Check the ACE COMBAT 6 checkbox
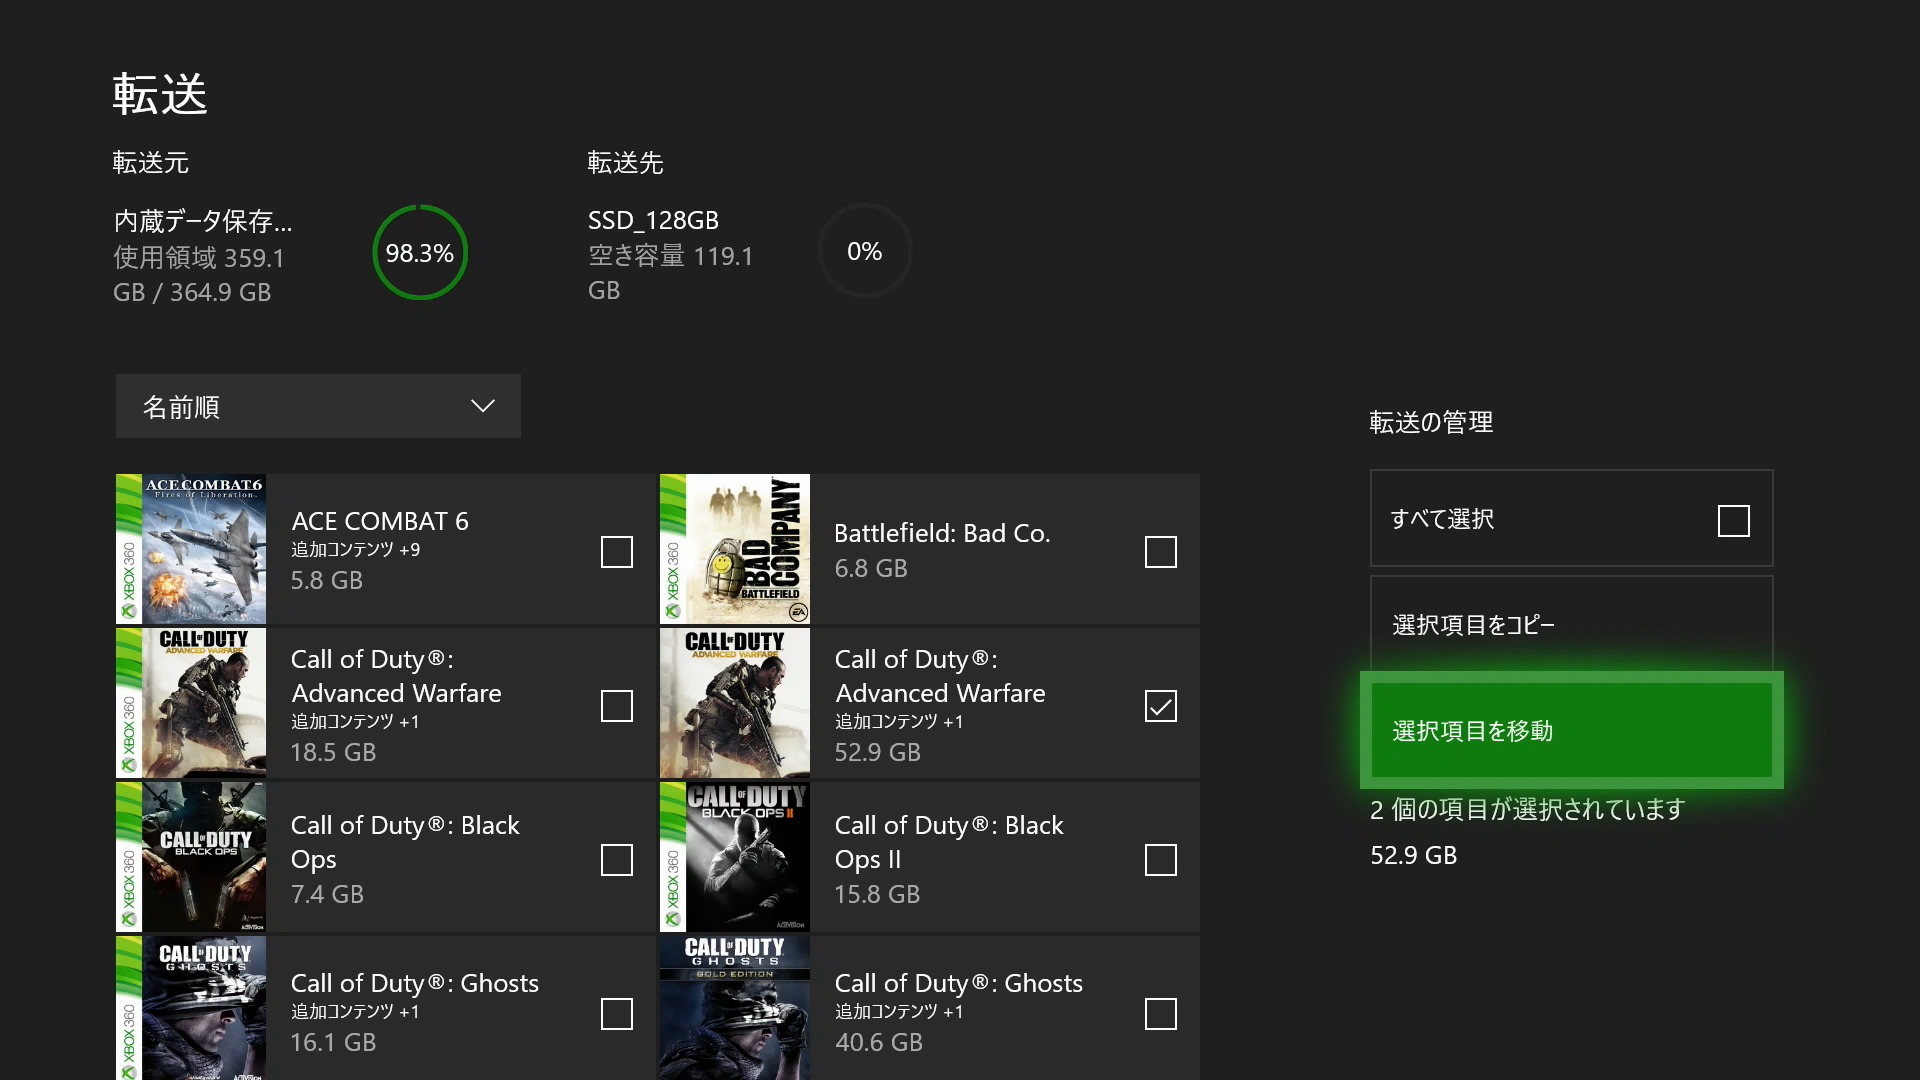This screenshot has width=1920, height=1080. tap(617, 552)
